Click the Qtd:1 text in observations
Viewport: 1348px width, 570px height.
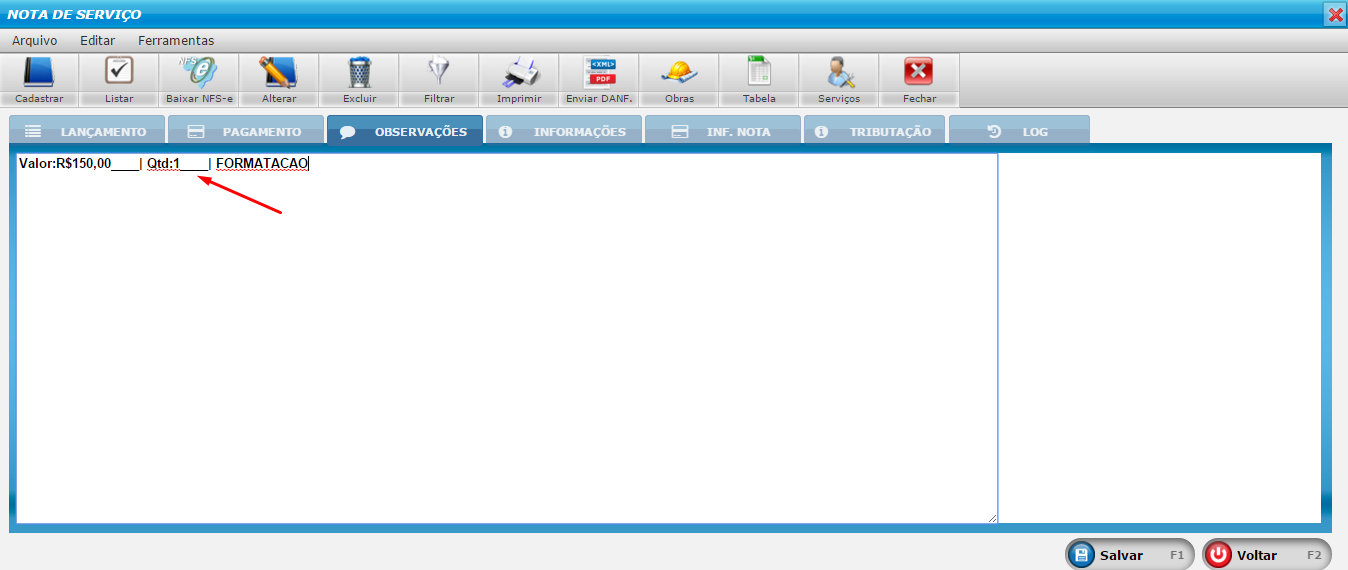point(163,163)
